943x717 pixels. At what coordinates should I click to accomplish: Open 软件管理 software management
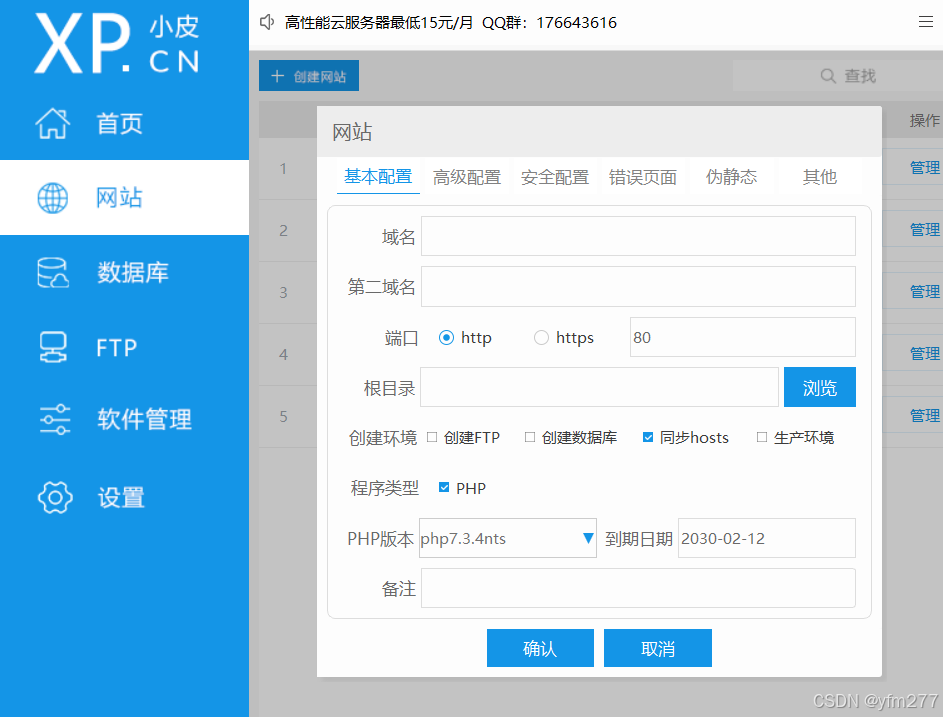pos(120,420)
